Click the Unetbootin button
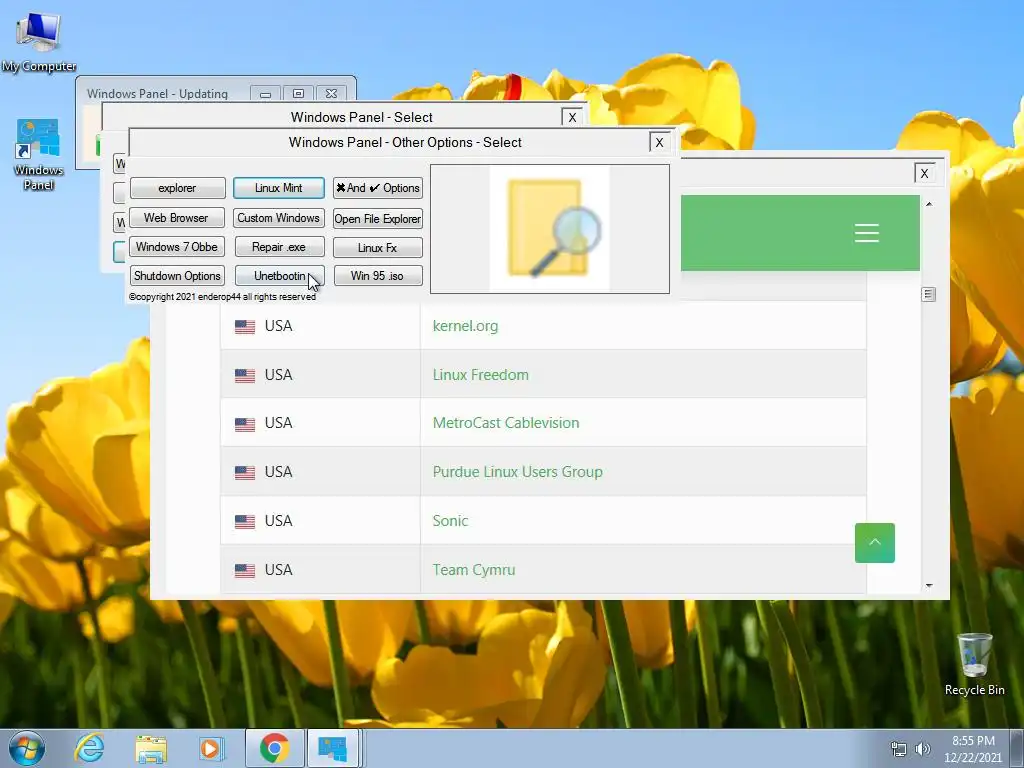 (280, 276)
